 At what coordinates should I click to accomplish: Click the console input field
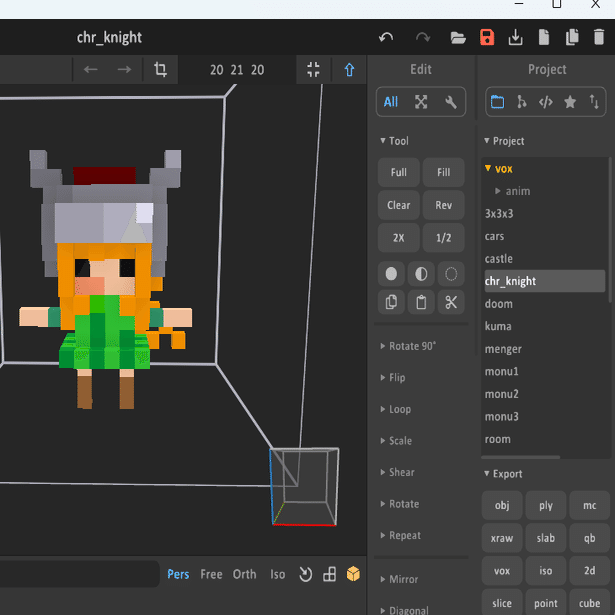point(80,574)
